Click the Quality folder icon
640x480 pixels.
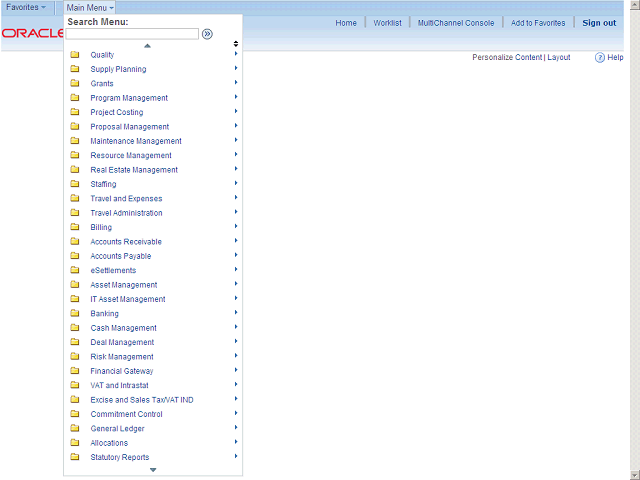[x=75, y=54]
